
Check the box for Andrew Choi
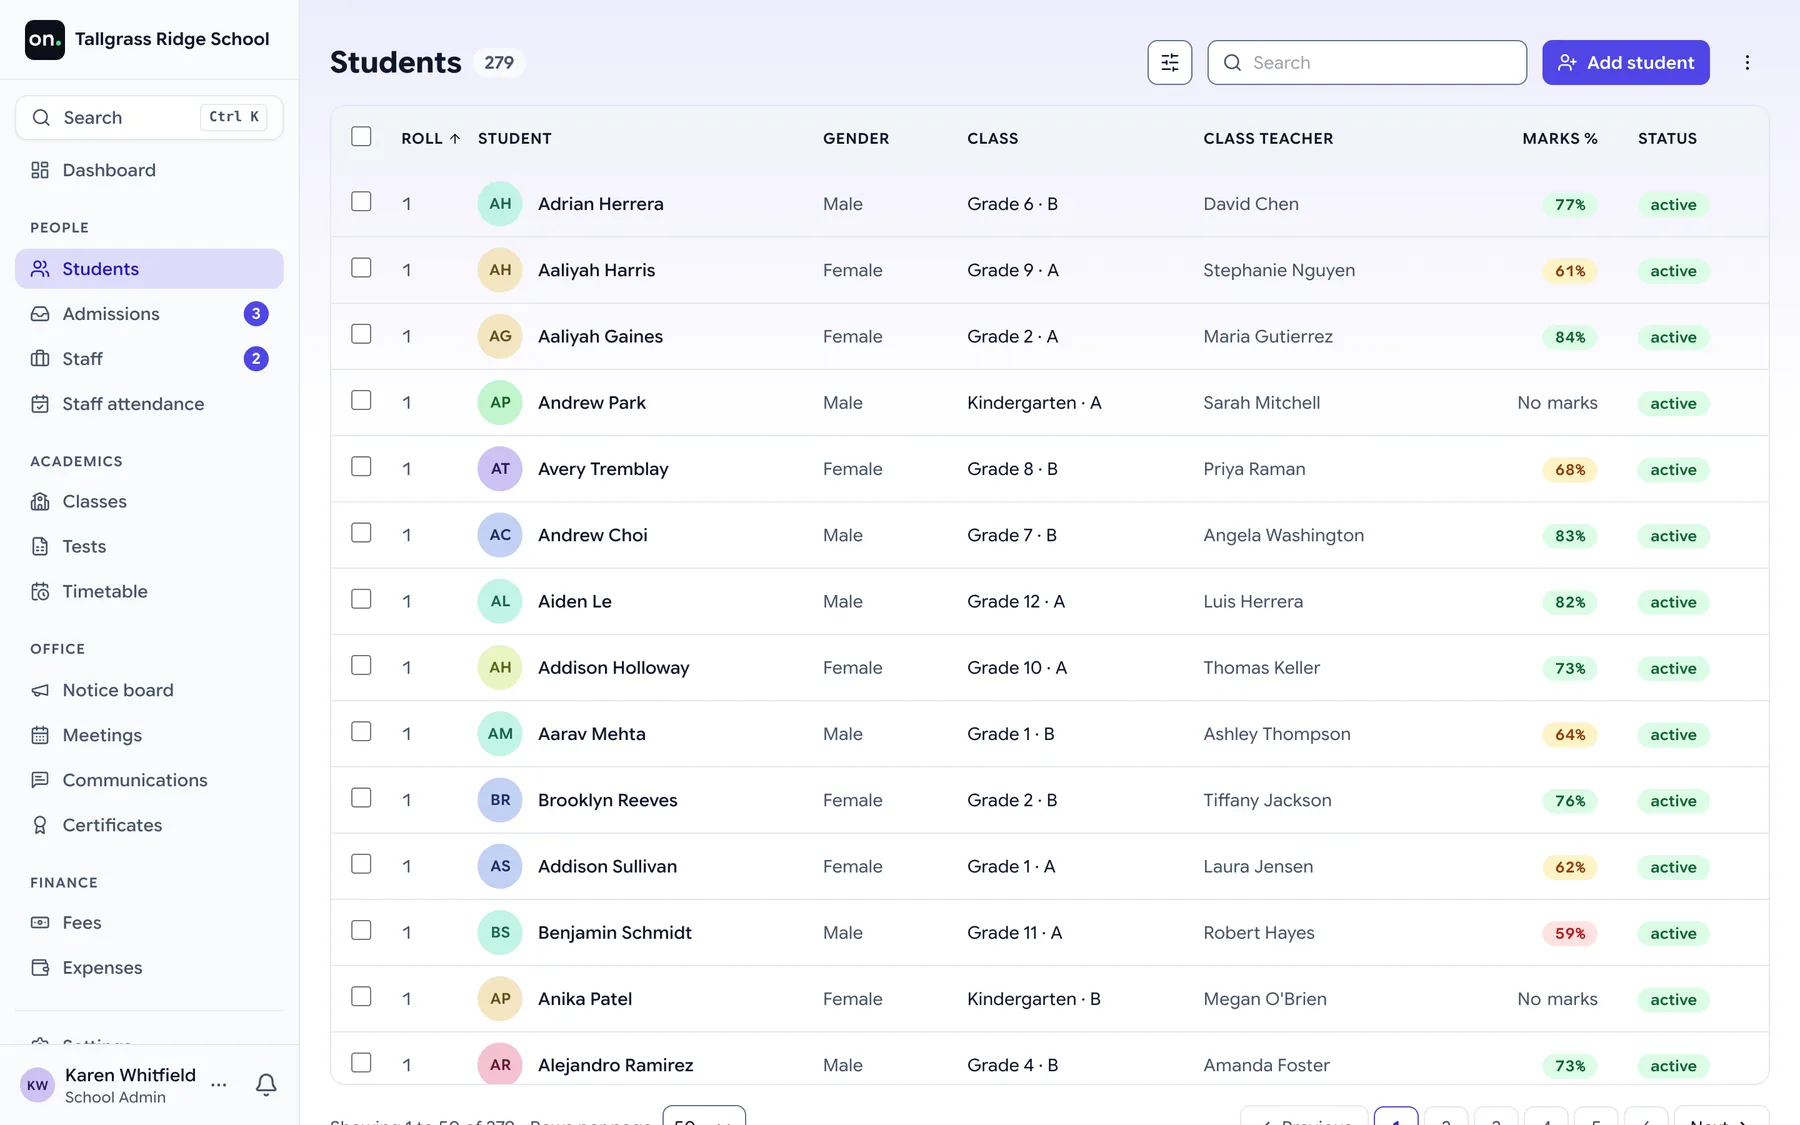point(361,533)
